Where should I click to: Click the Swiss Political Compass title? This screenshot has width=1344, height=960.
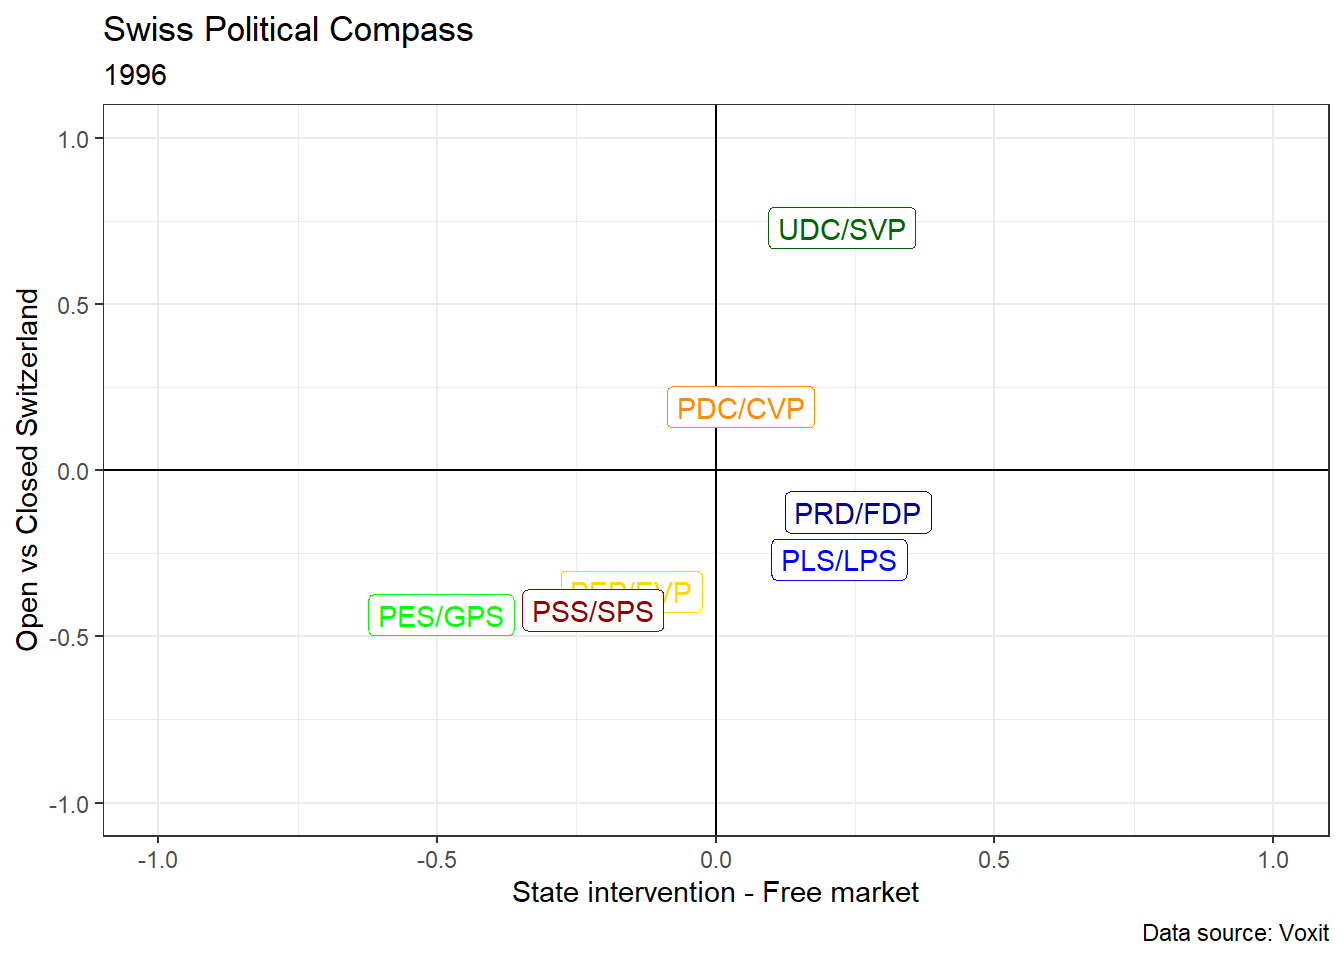[288, 30]
